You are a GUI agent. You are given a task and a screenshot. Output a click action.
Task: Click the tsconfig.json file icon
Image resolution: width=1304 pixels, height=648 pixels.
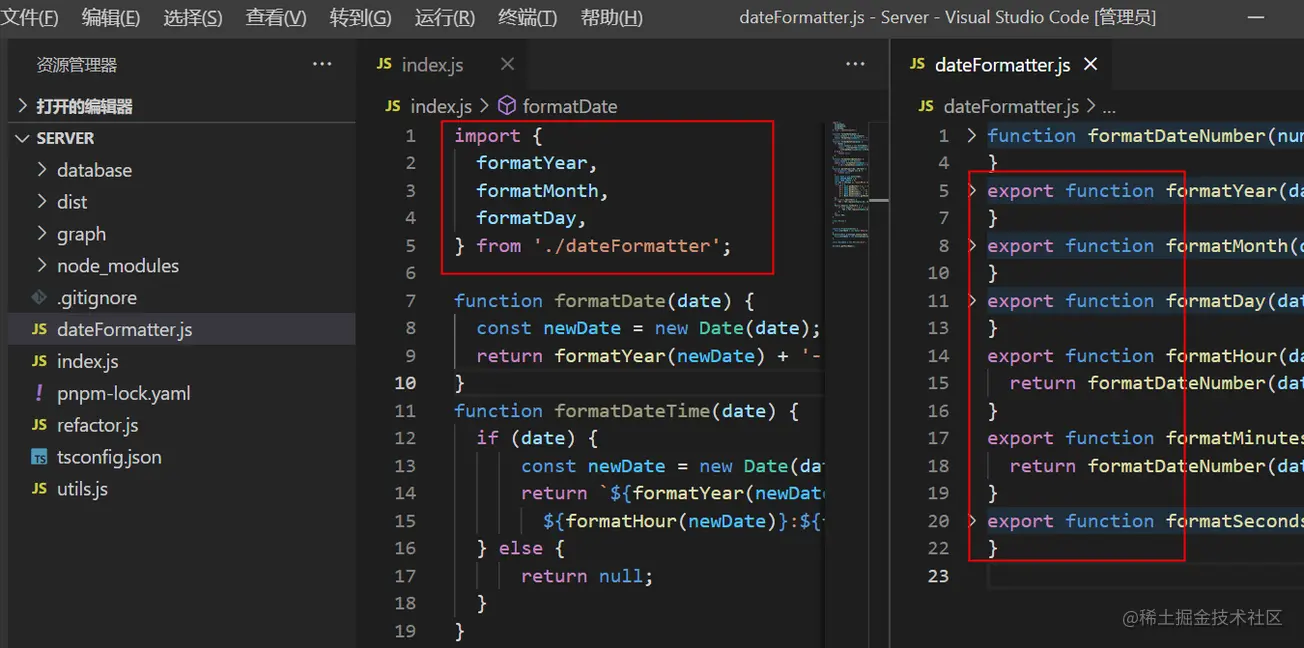(39, 457)
